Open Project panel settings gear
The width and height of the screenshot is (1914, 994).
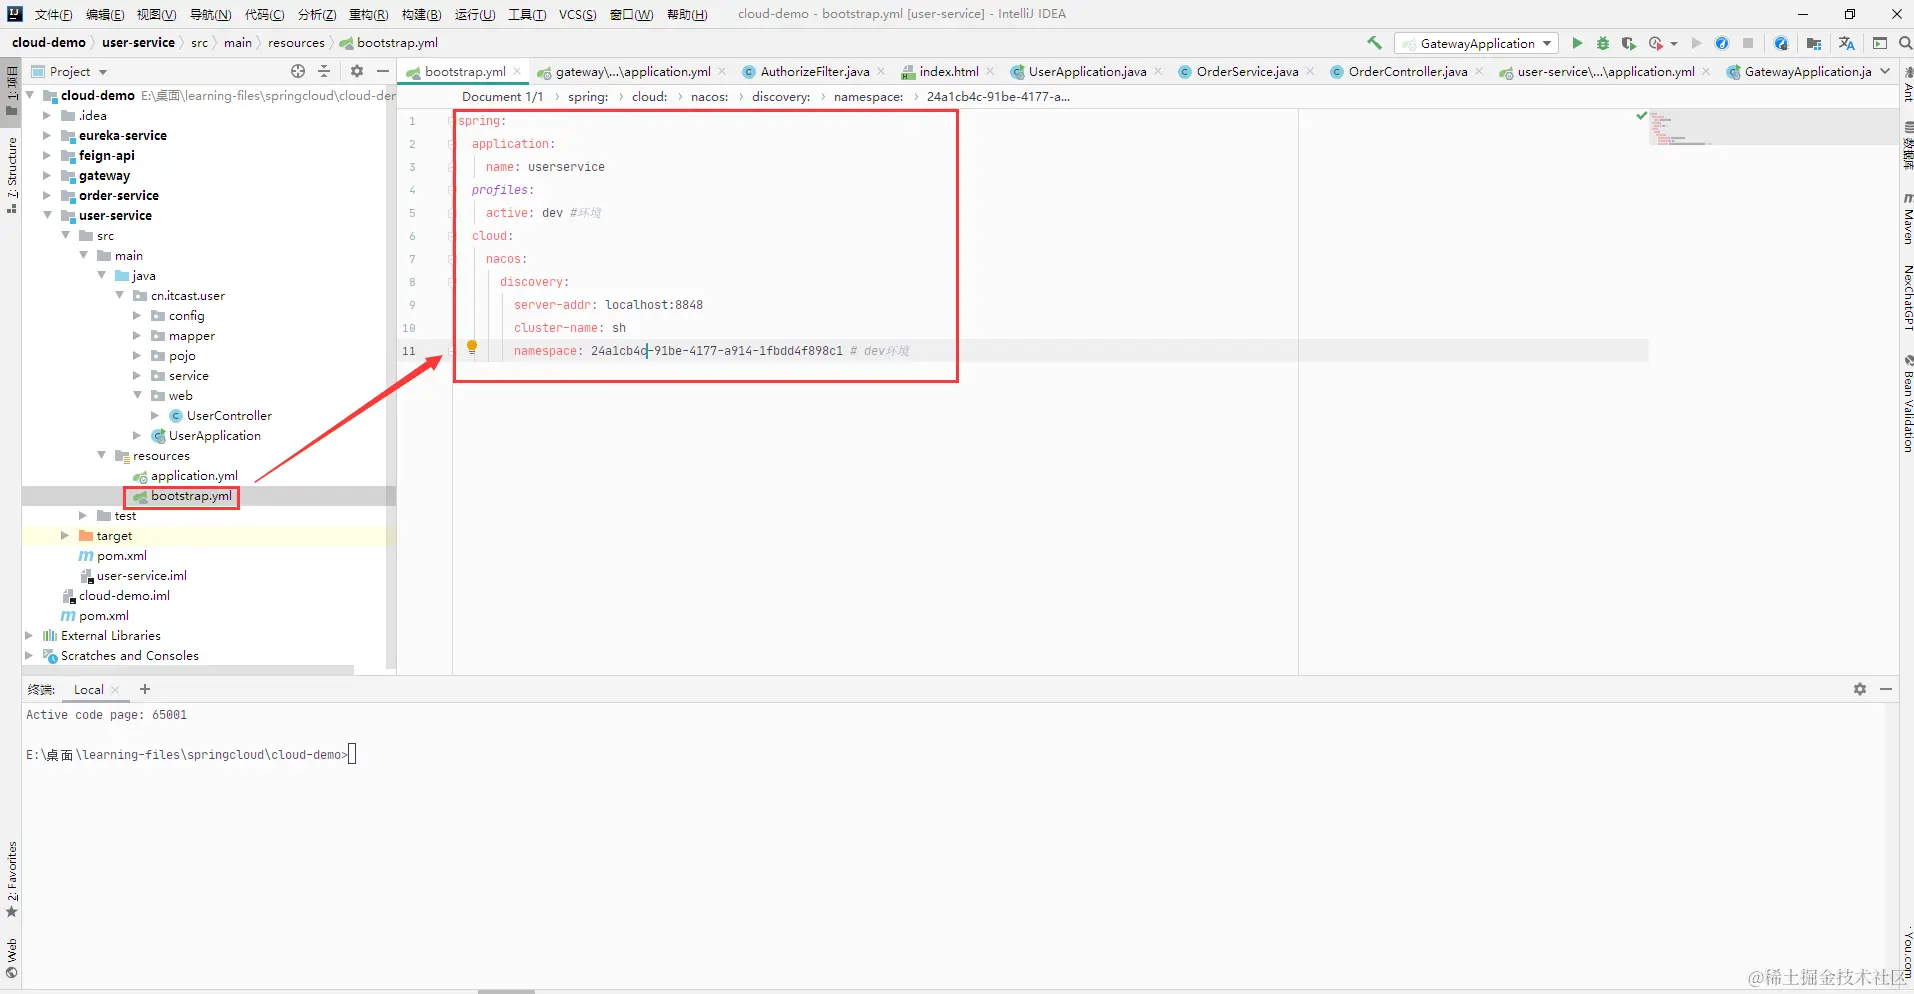[x=357, y=71]
